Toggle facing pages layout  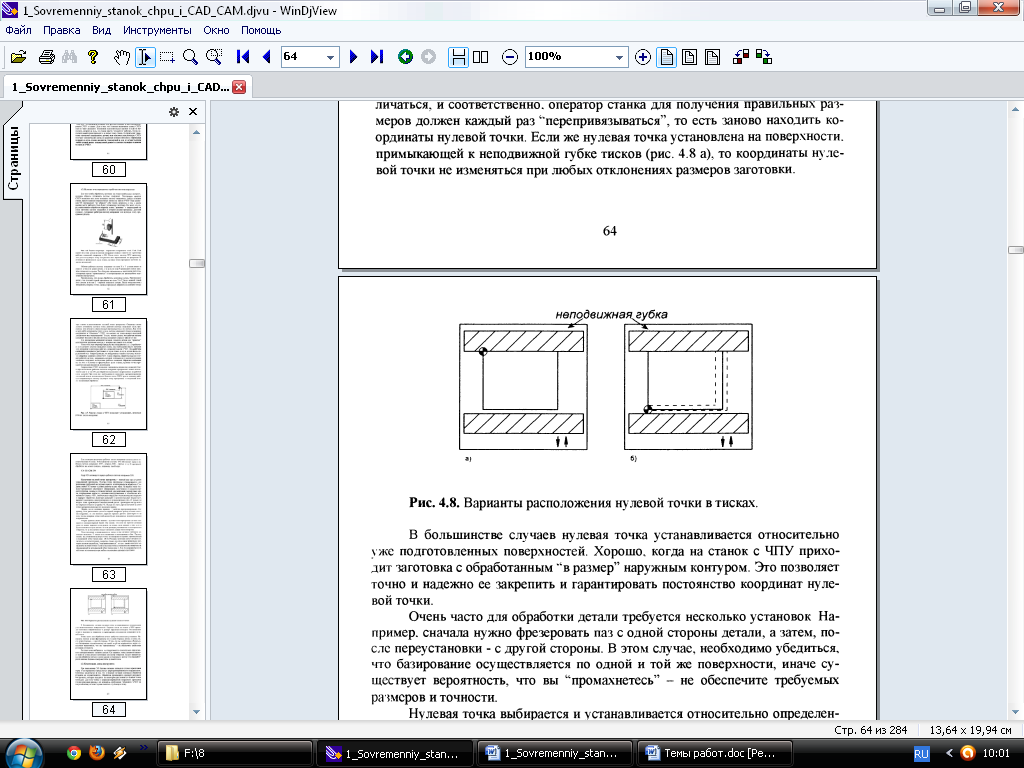481,57
